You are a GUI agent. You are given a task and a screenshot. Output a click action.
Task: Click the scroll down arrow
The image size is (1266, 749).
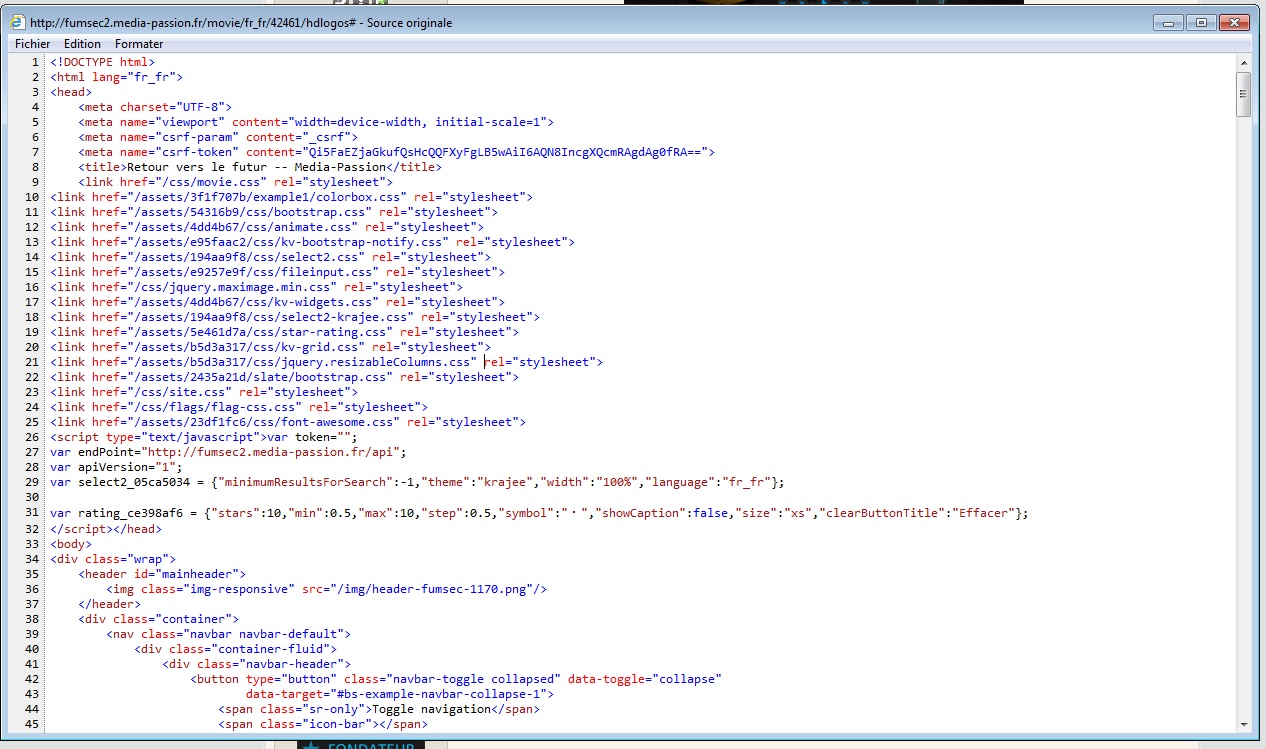(1244, 724)
